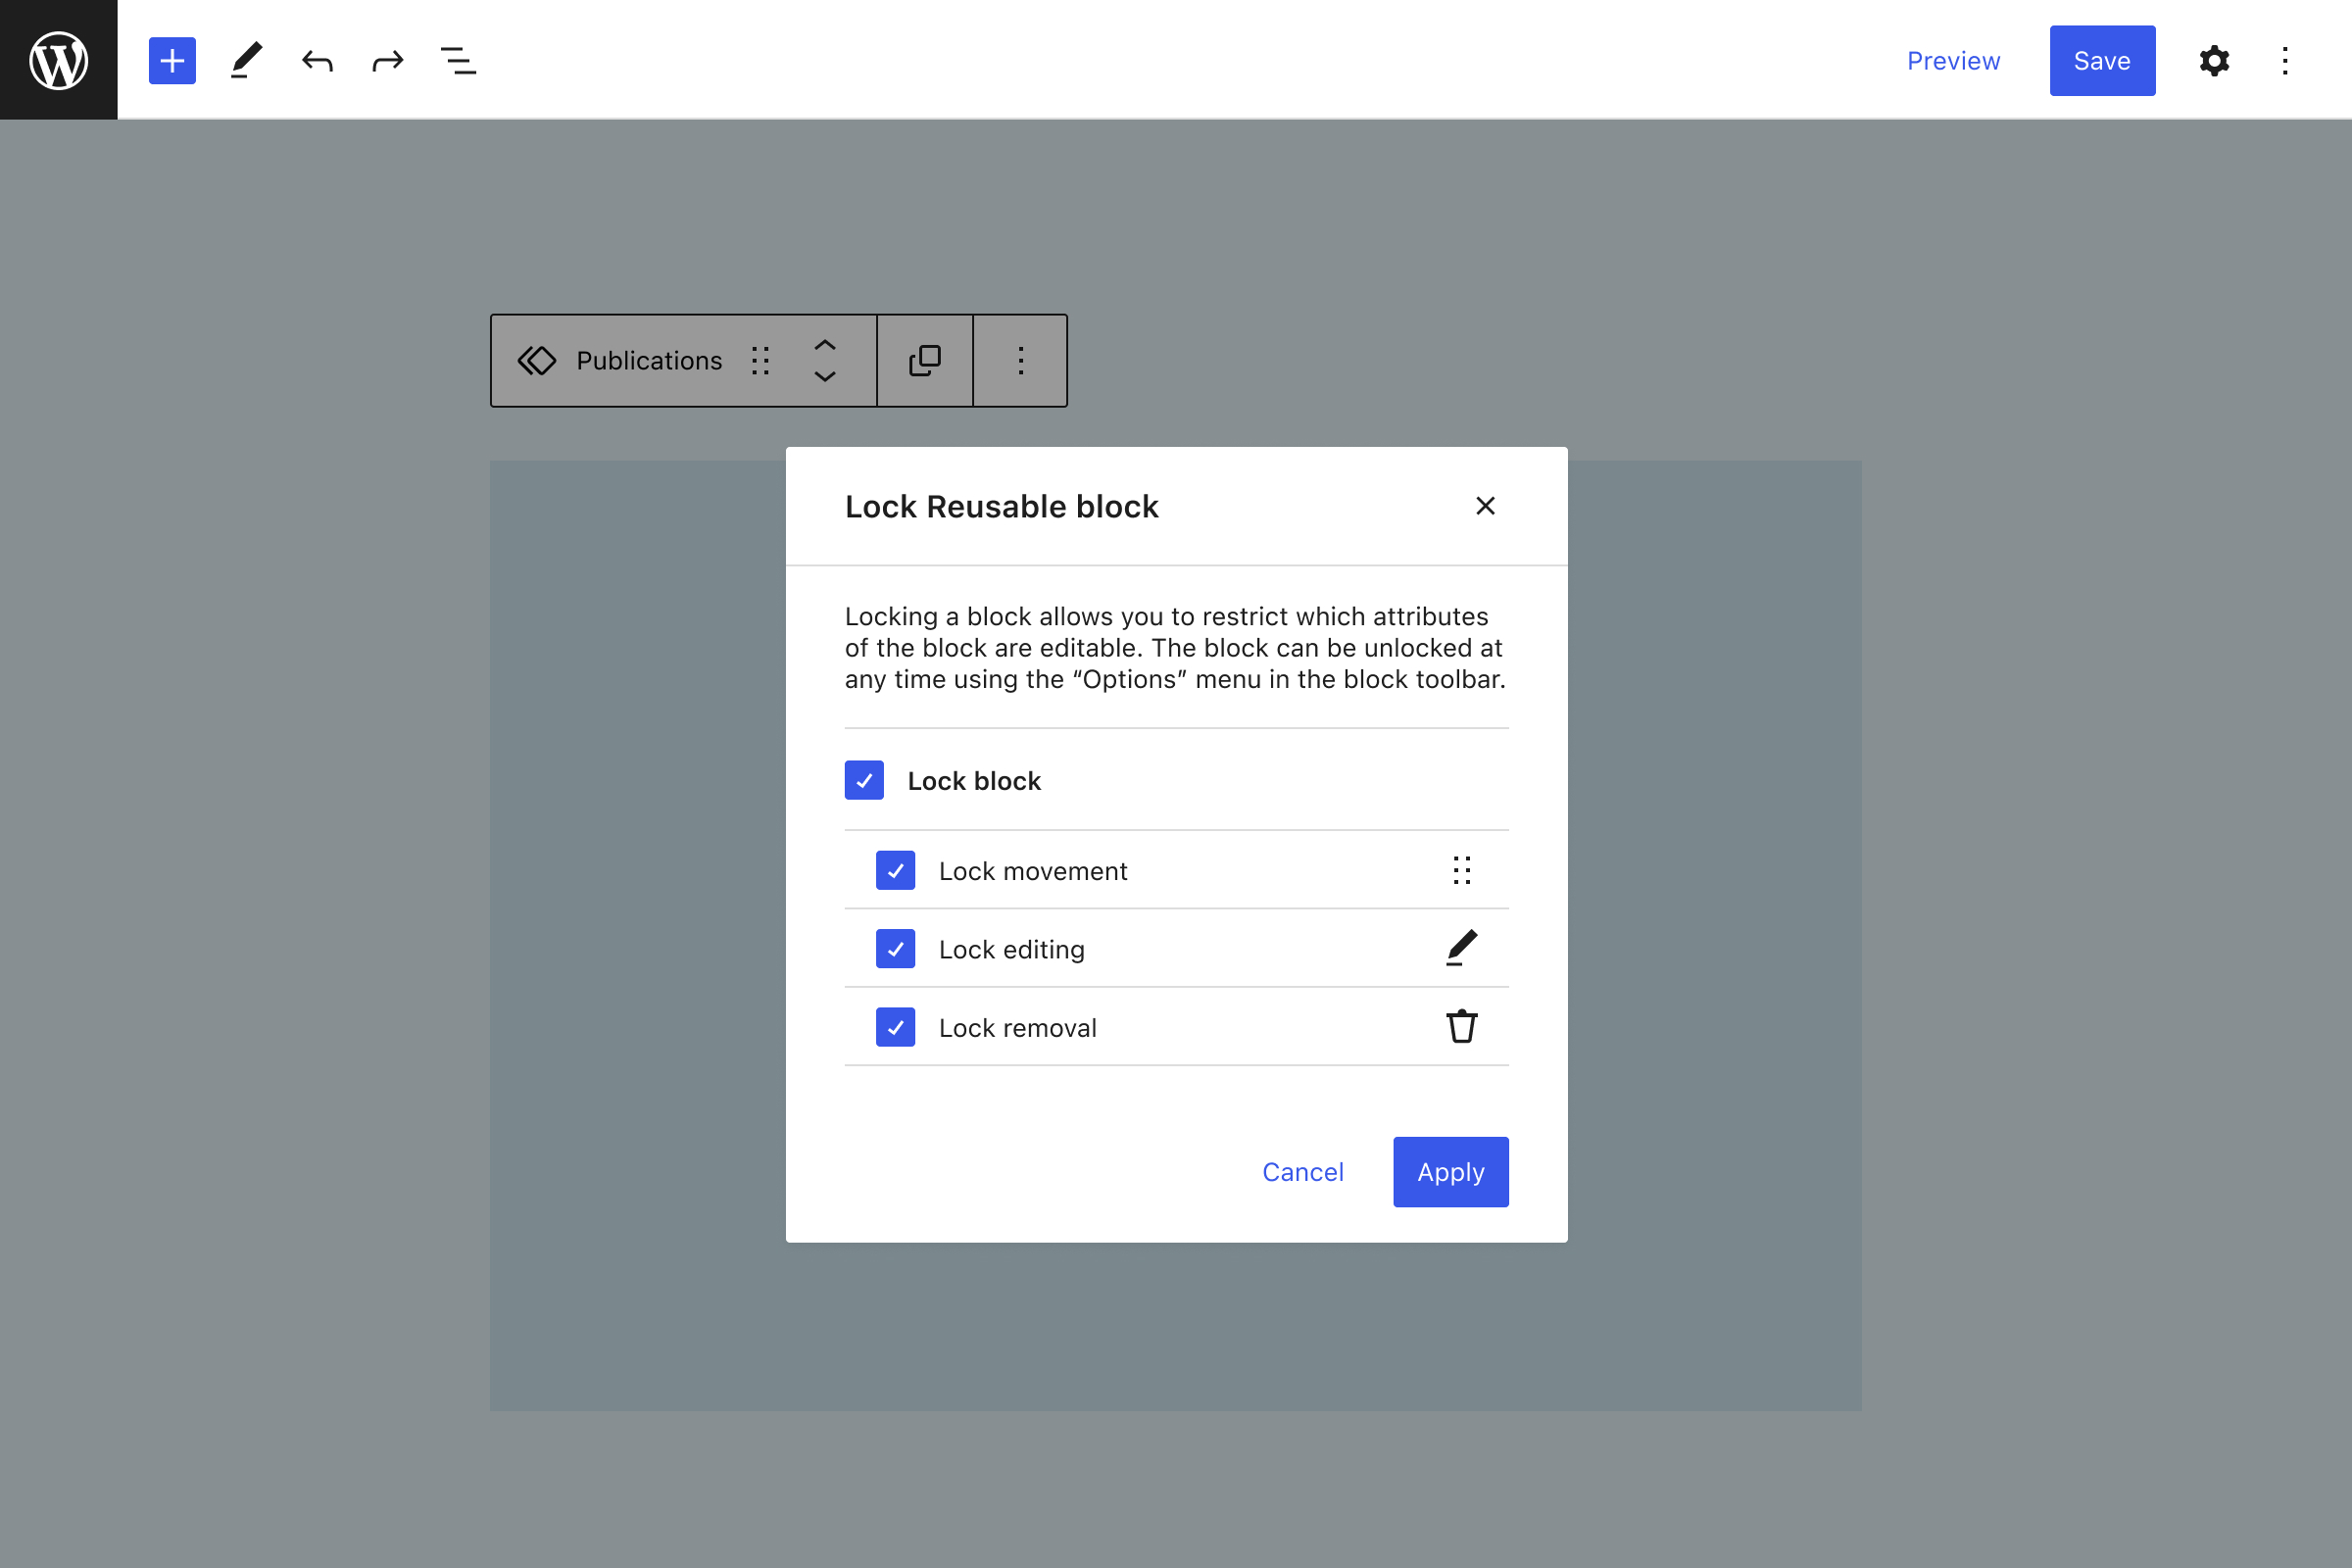Move block up with chevron
Screen dimensions: 2352x1568
click(x=824, y=345)
